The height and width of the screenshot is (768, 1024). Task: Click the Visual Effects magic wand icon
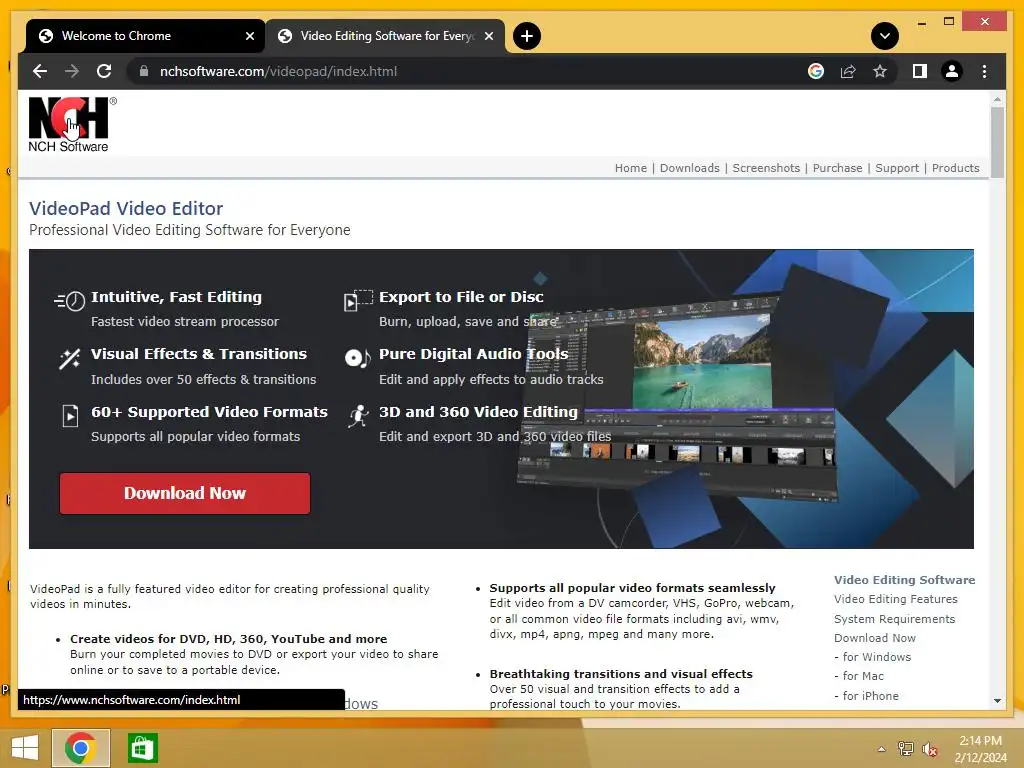[x=70, y=359]
